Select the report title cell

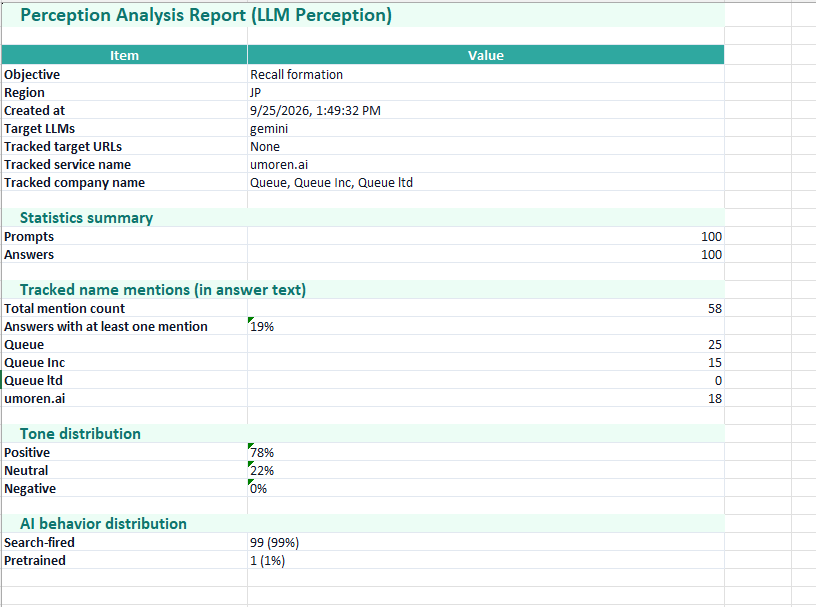pyautogui.click(x=363, y=15)
